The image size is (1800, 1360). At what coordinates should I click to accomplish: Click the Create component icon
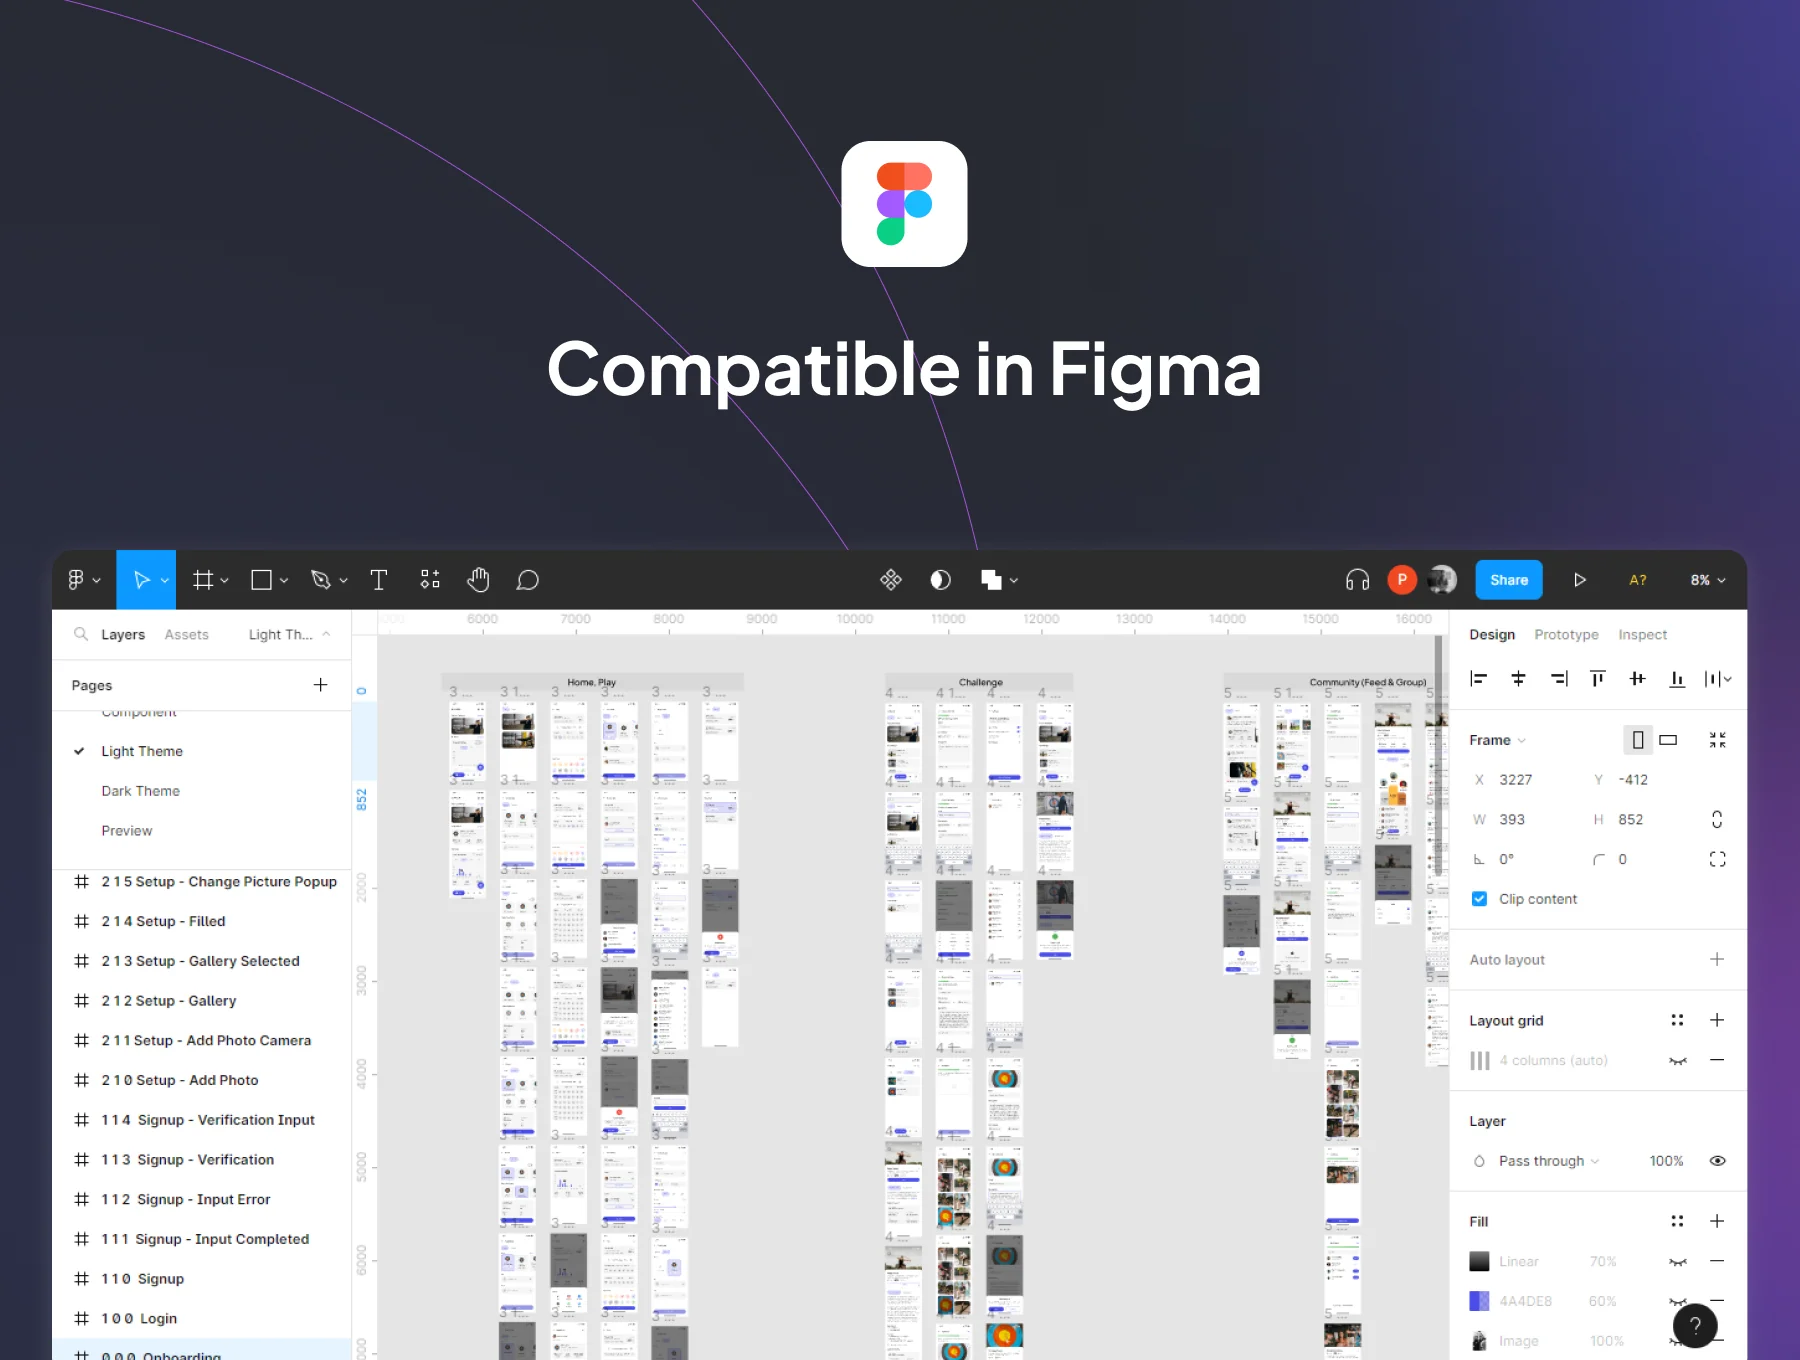pyautogui.click(x=891, y=580)
